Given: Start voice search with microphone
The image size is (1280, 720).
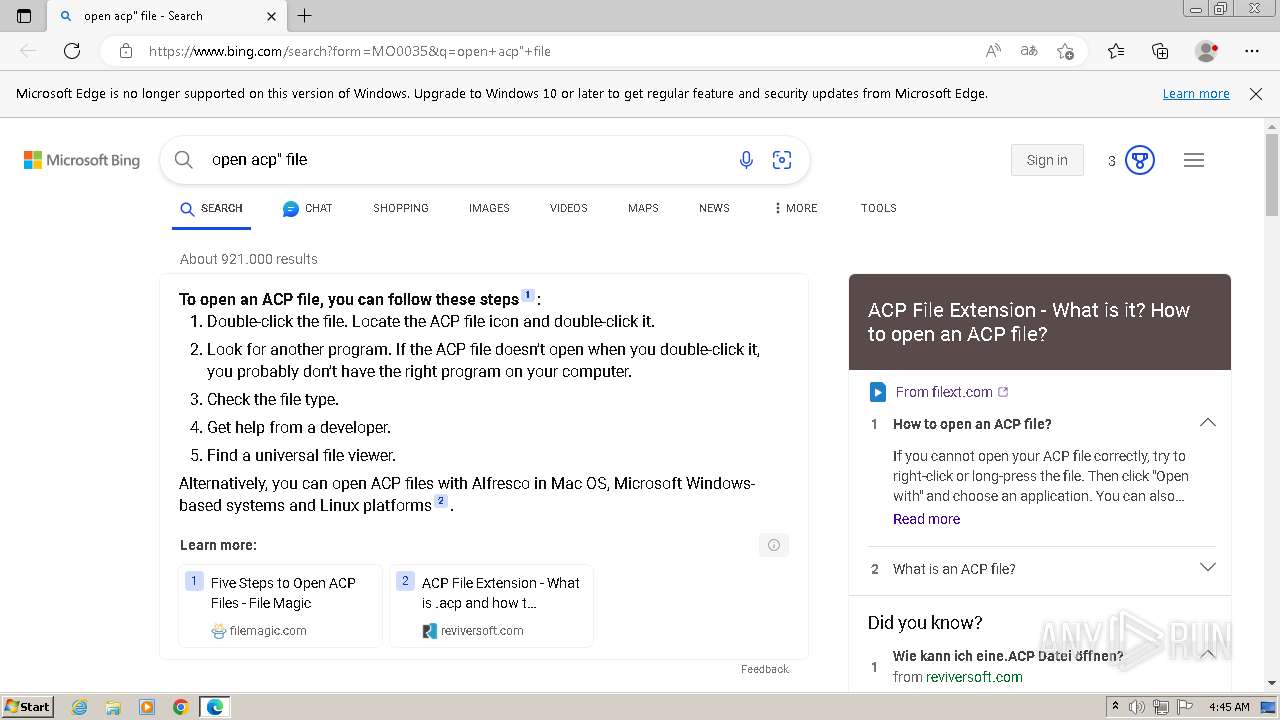Looking at the screenshot, I should (746, 160).
